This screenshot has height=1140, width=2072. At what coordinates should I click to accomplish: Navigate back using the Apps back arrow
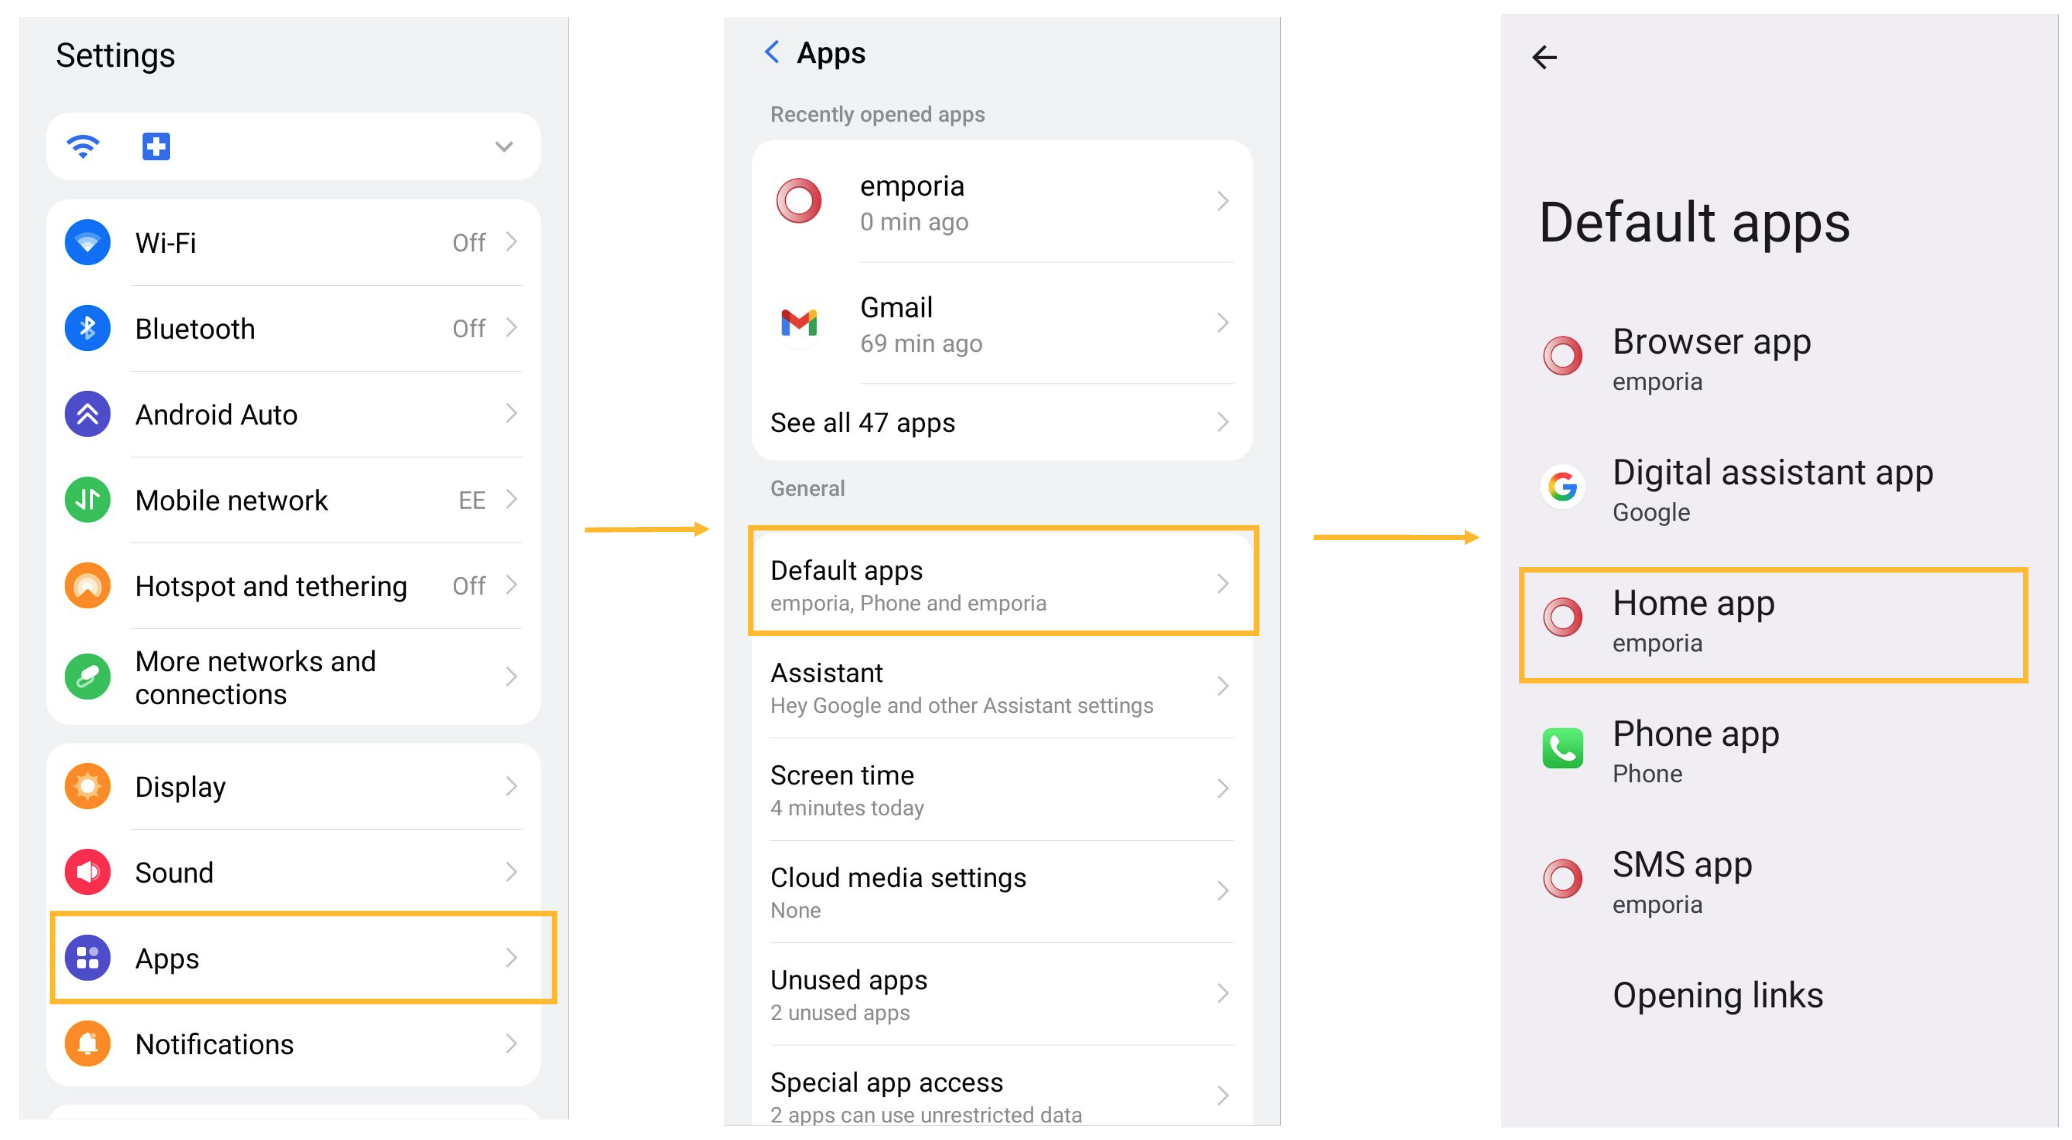[771, 51]
